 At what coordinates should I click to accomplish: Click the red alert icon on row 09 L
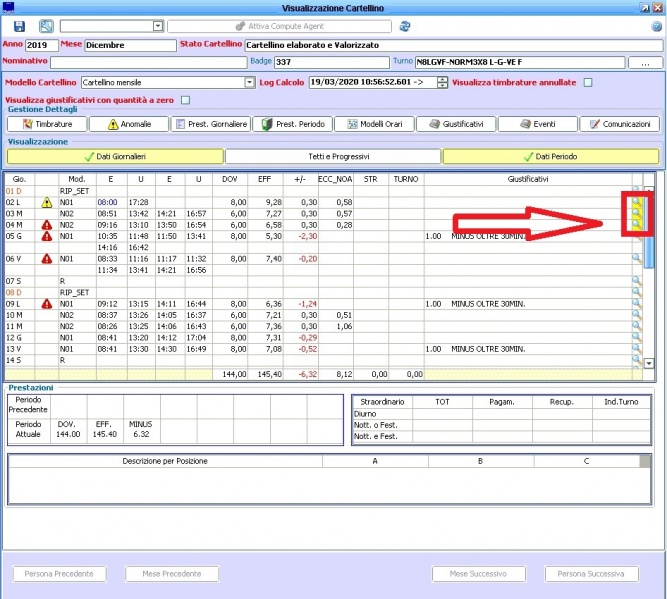point(46,303)
